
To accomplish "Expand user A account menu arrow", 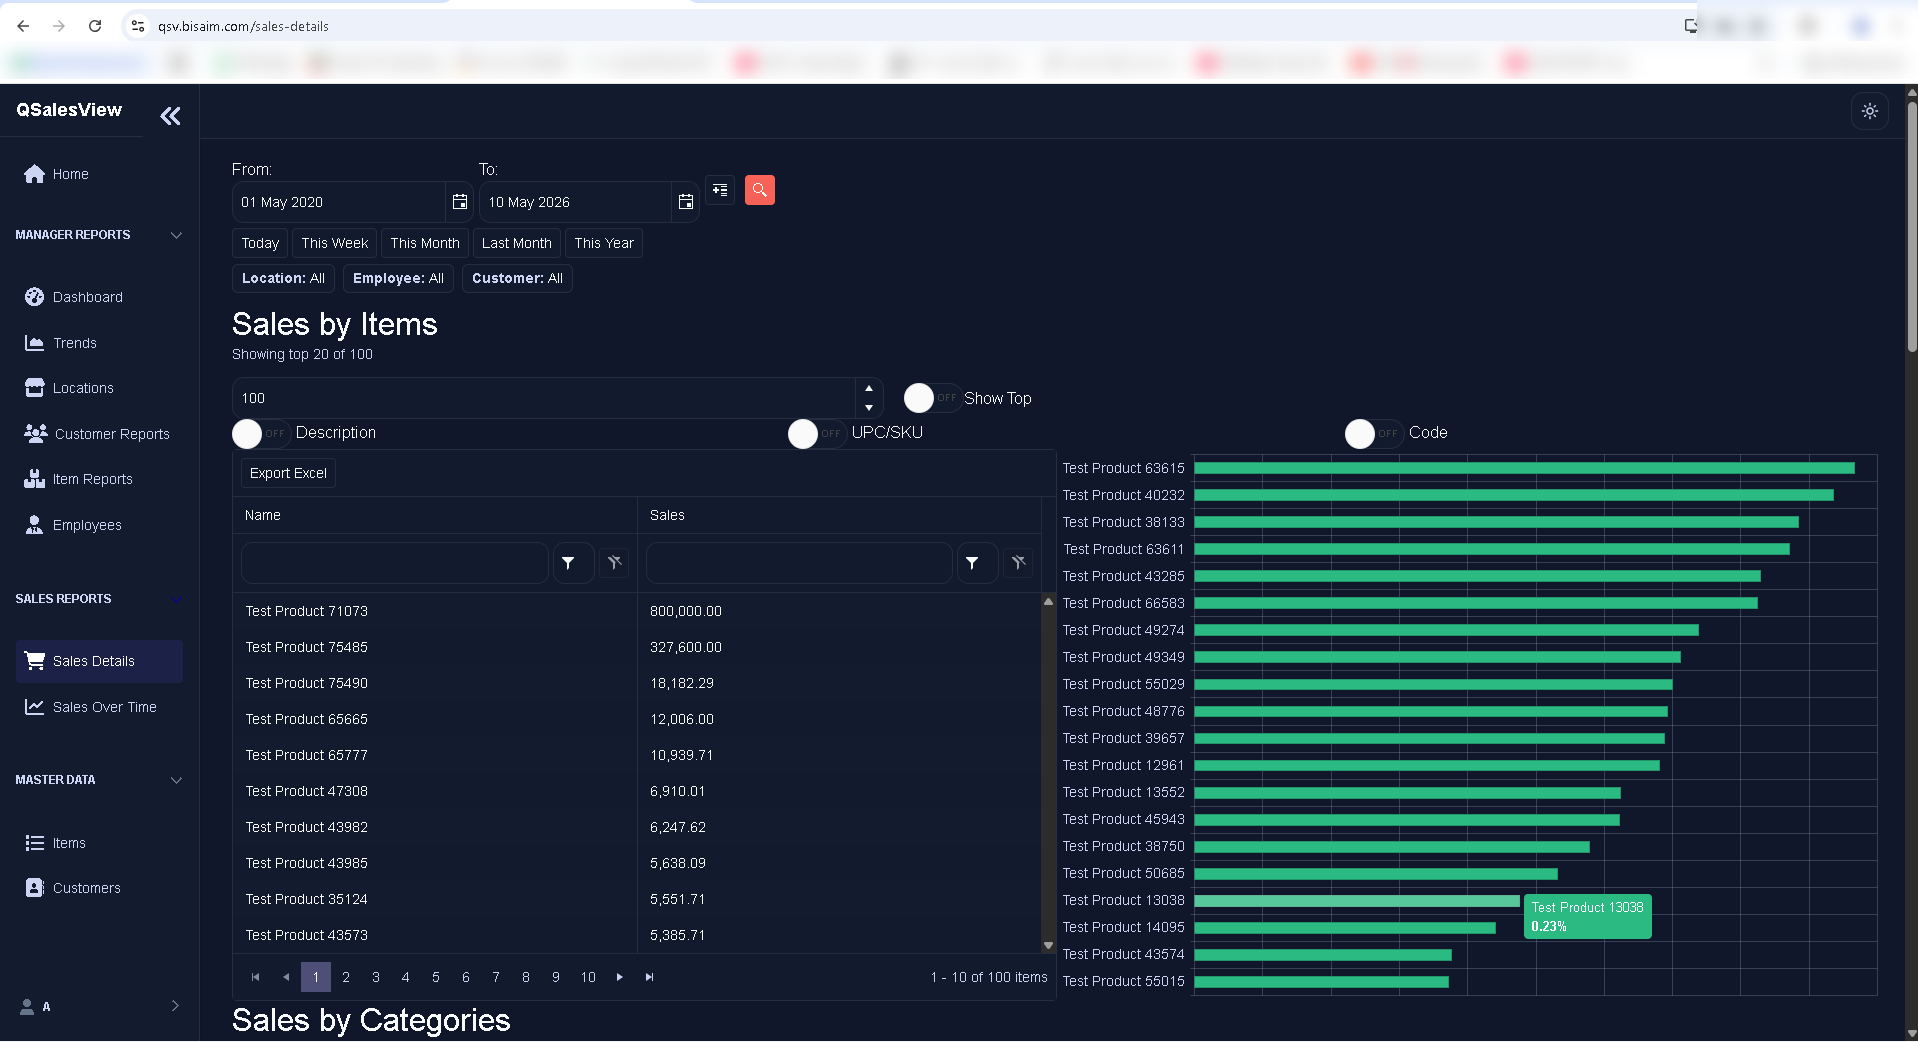I will [x=175, y=1006].
